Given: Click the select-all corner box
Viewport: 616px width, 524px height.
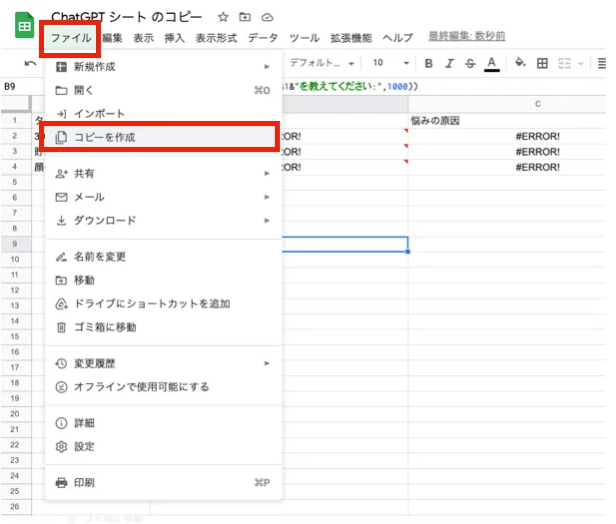Looking at the screenshot, I should 16,104.
